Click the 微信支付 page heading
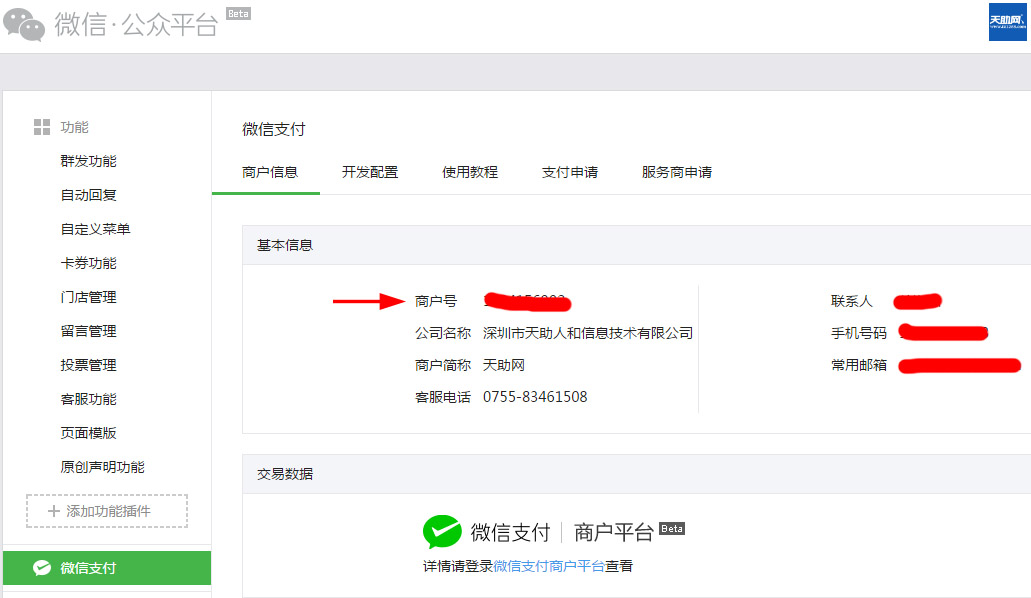The height and width of the screenshot is (598, 1031). [274, 130]
